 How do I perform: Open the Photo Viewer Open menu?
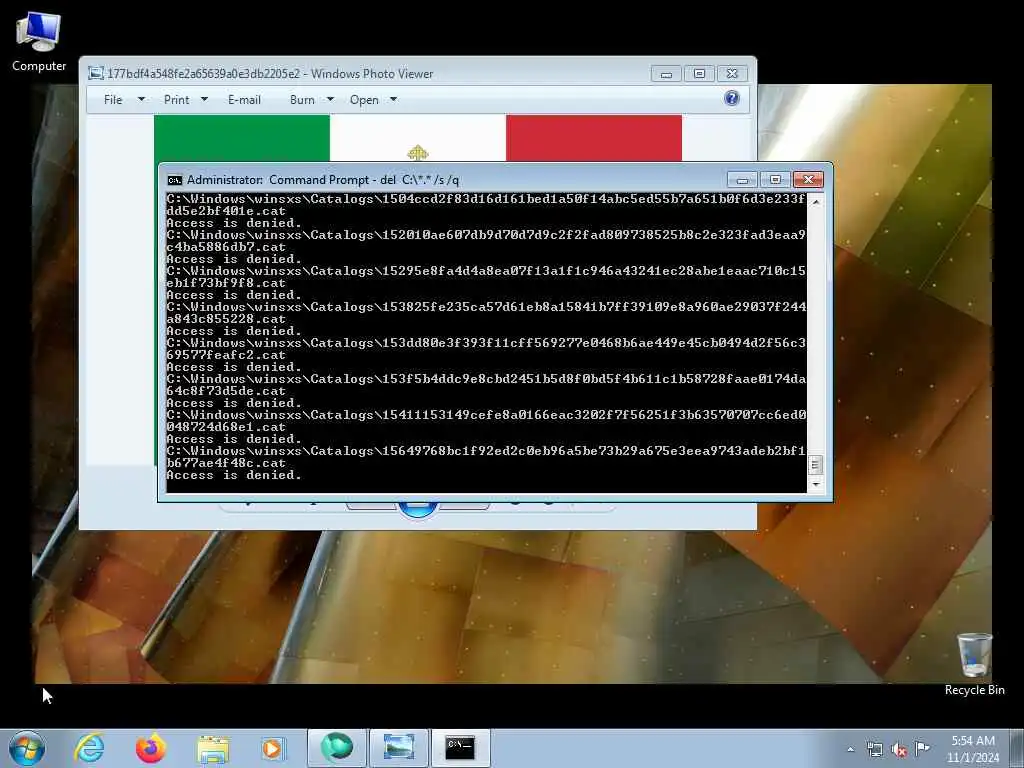[x=364, y=100]
